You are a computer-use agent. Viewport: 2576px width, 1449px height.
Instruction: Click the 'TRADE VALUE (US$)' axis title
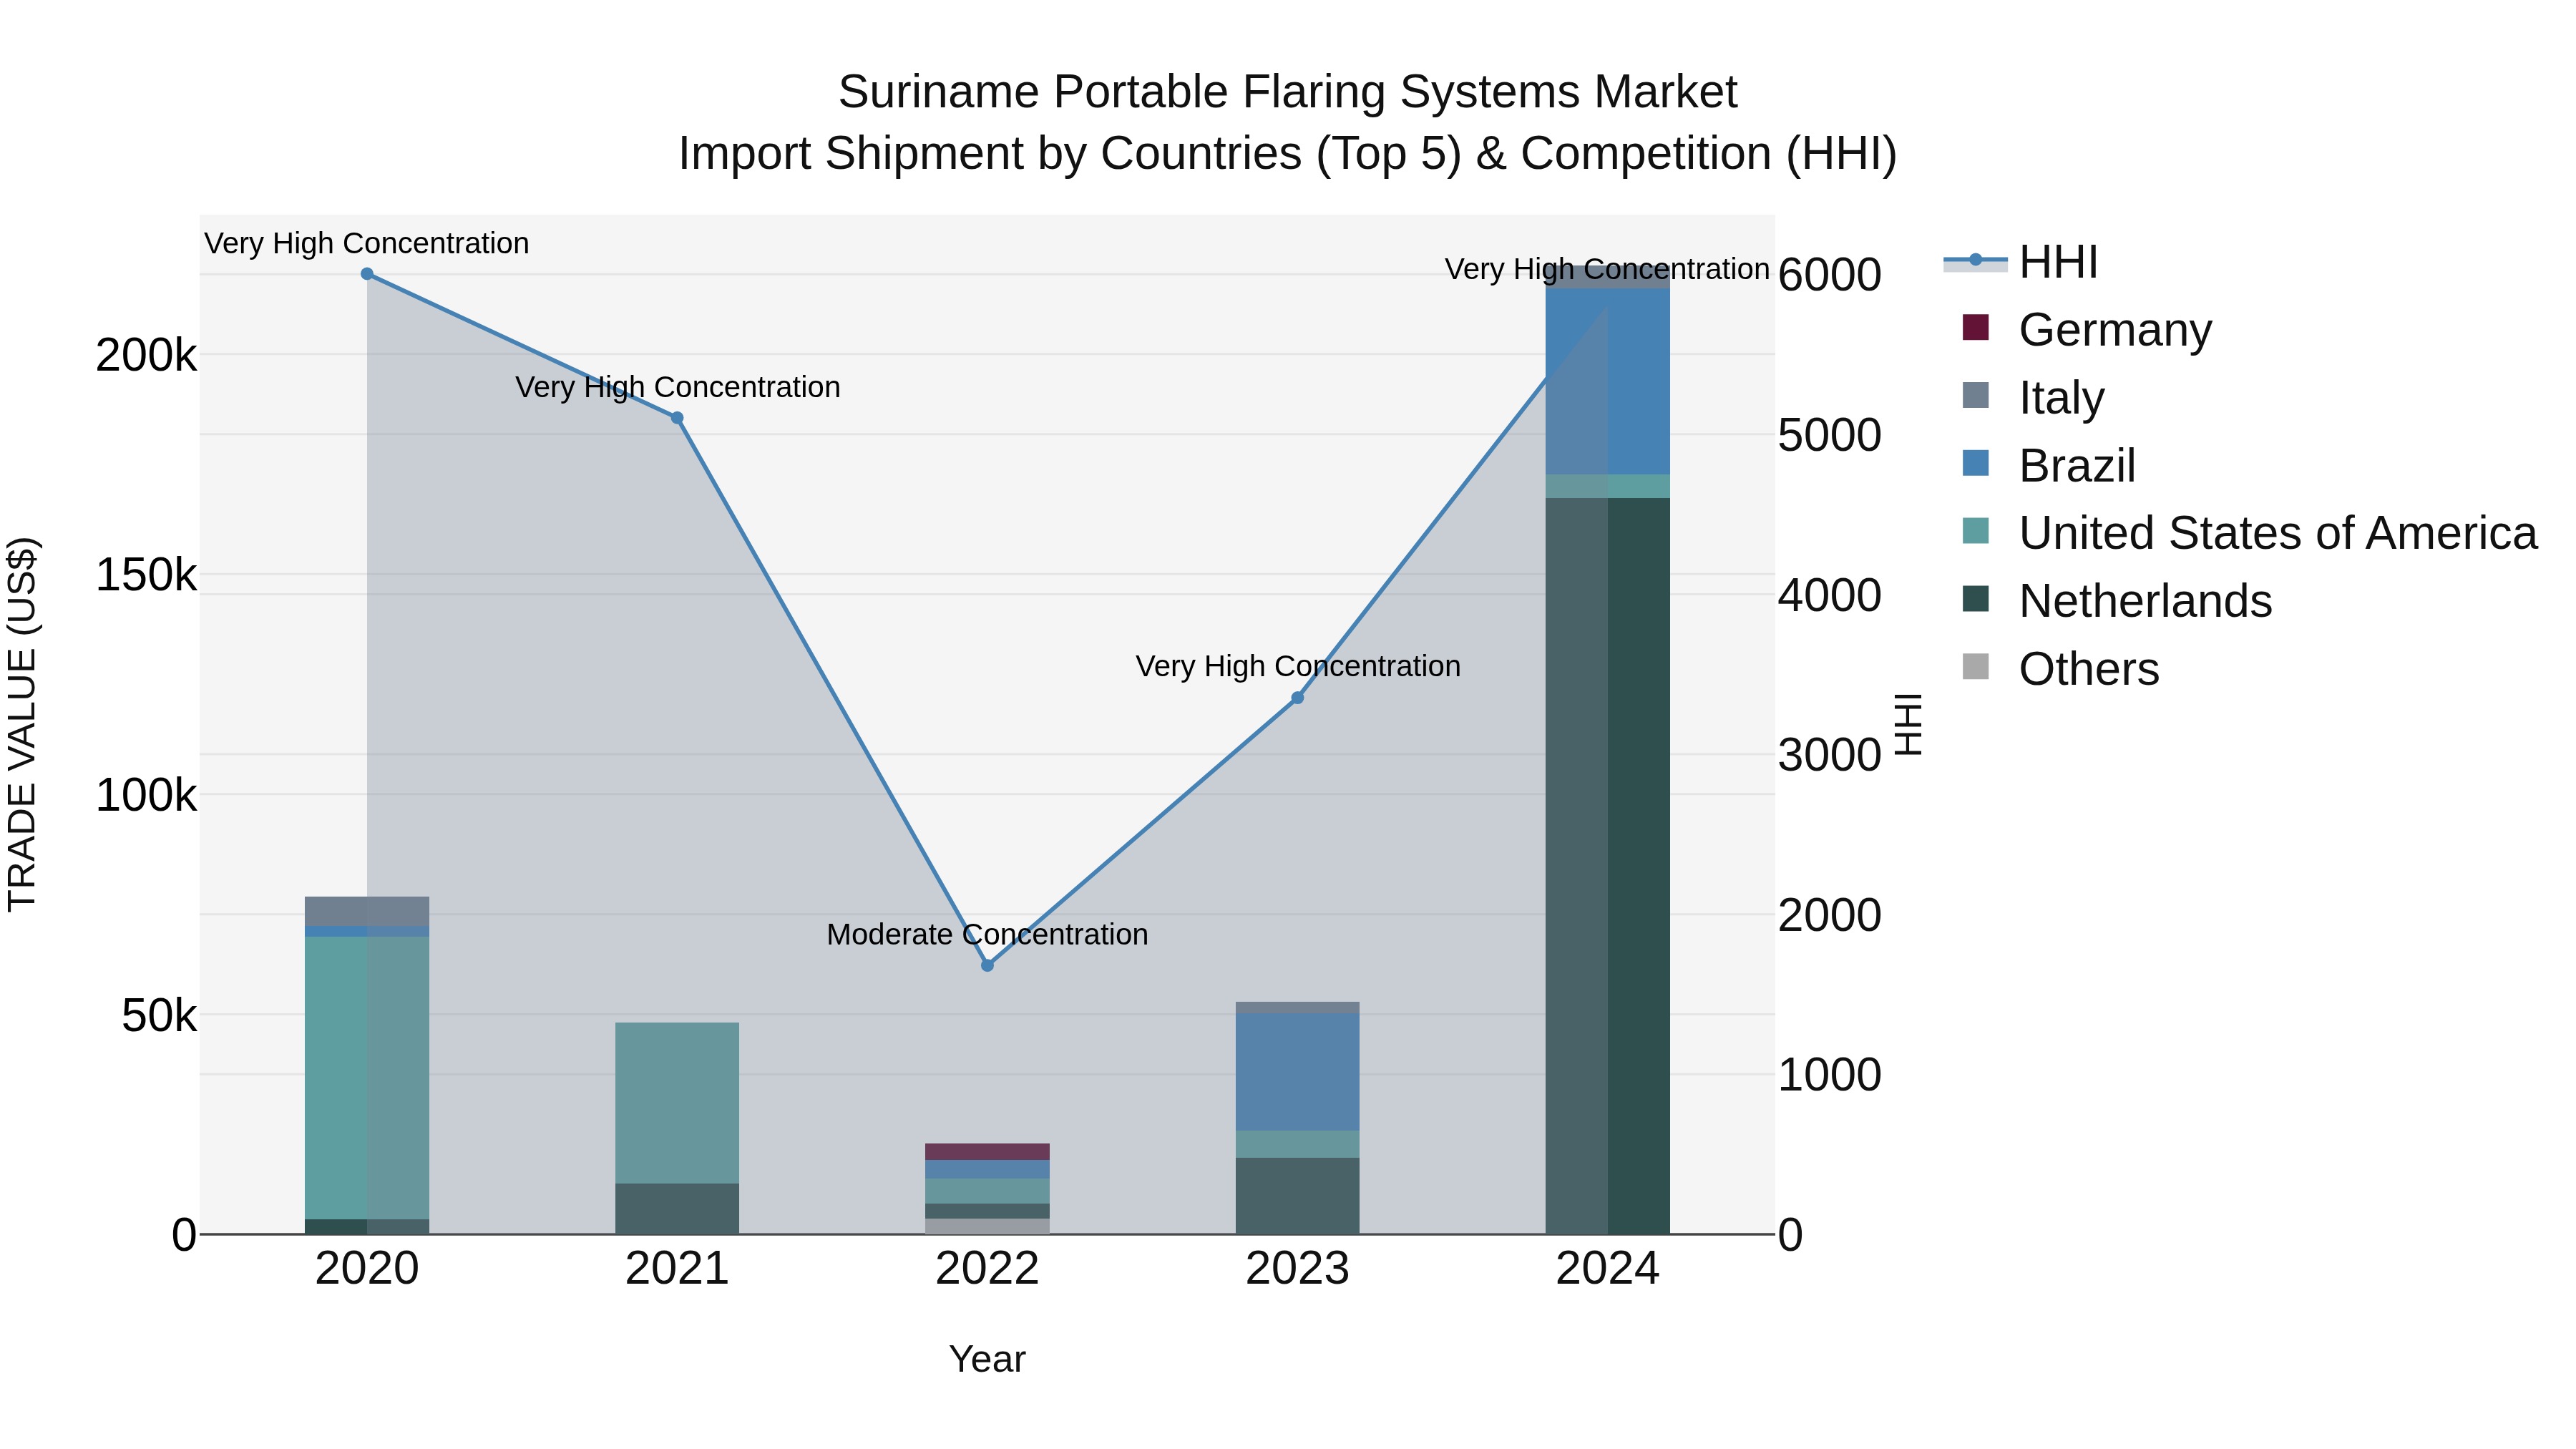point(22,724)
